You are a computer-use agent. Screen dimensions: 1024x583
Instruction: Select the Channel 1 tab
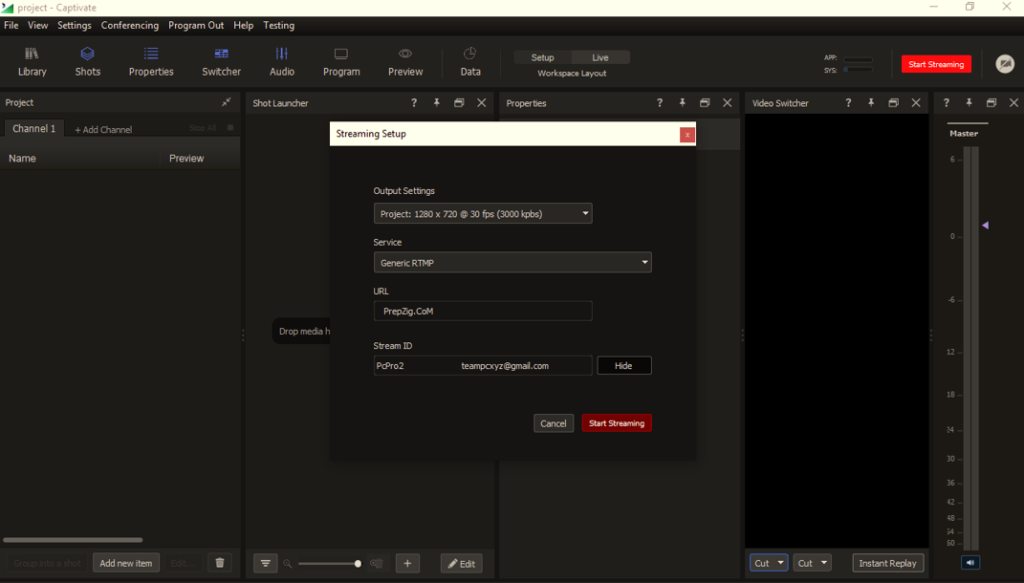34,129
